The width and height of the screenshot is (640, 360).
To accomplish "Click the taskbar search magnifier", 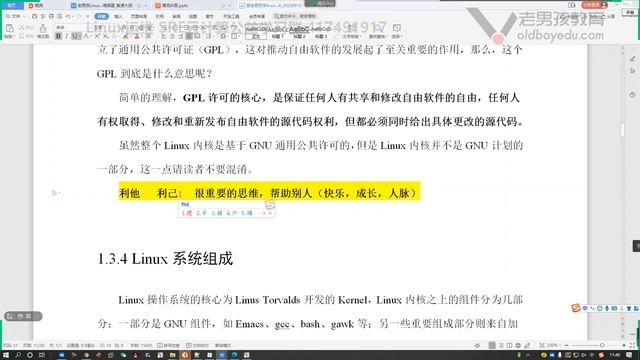I will (18, 355).
